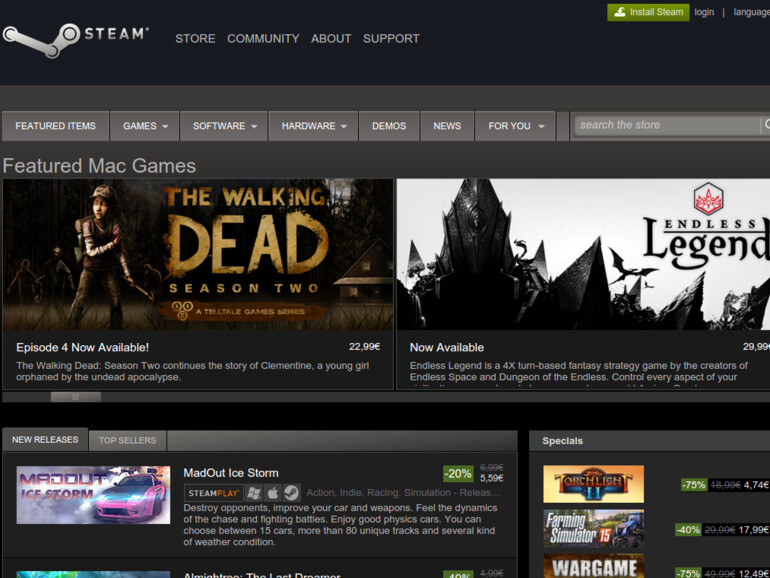Click into the search the store field
The image size is (770, 578).
pyautogui.click(x=666, y=125)
